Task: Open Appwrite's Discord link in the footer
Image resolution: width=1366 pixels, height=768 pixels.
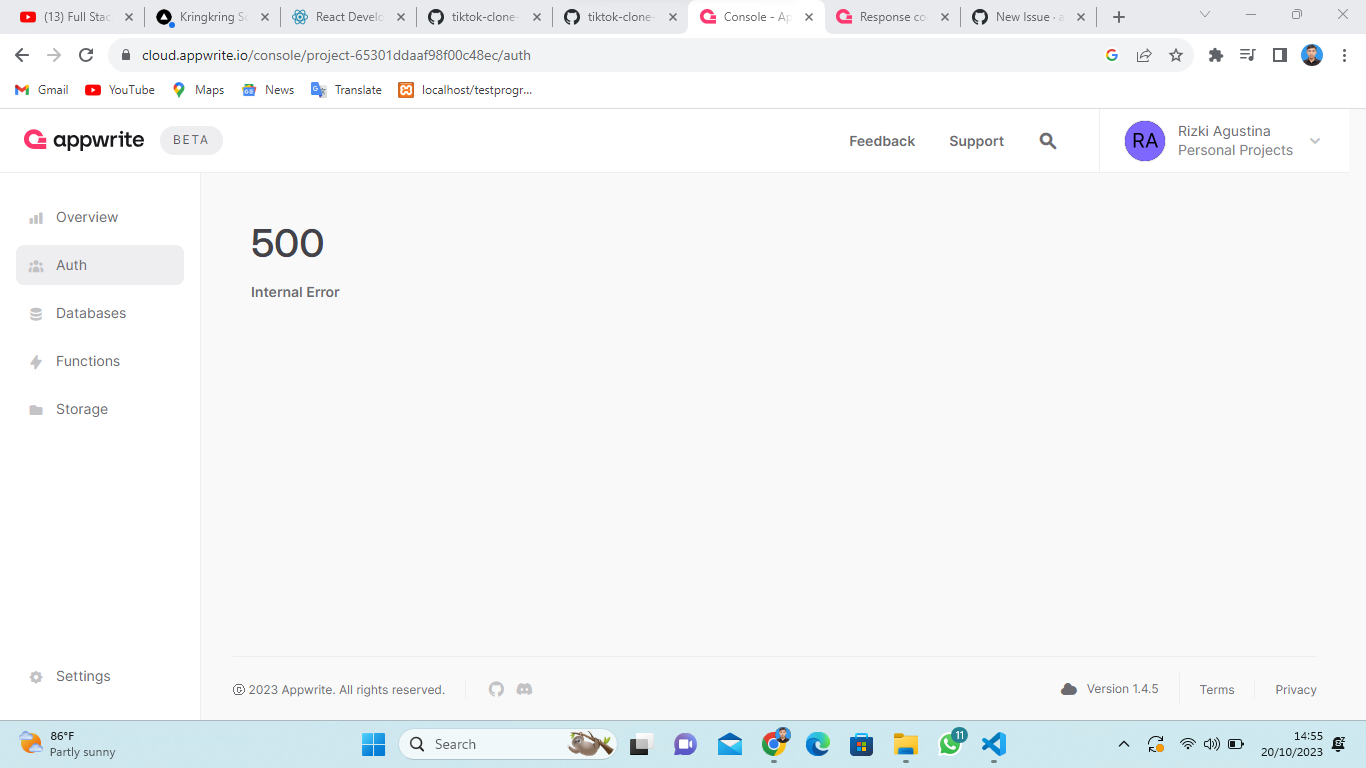Action: click(x=524, y=689)
